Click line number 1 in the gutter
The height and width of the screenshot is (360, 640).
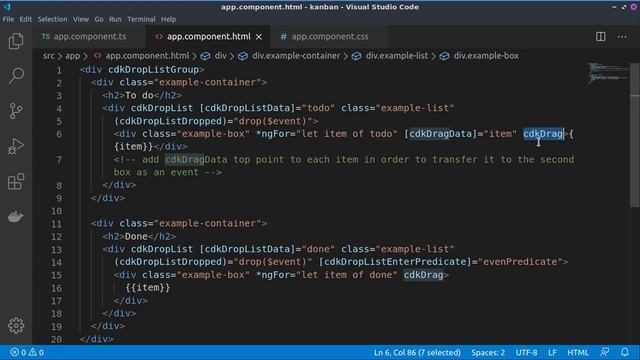(59, 70)
